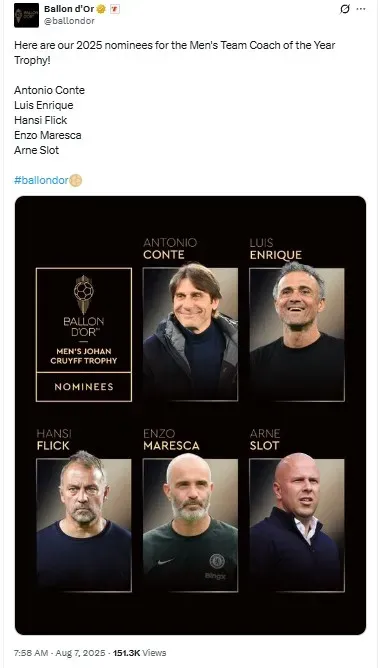
Task: Click the golden ball emoji after the hashtag
Action: tap(75, 181)
